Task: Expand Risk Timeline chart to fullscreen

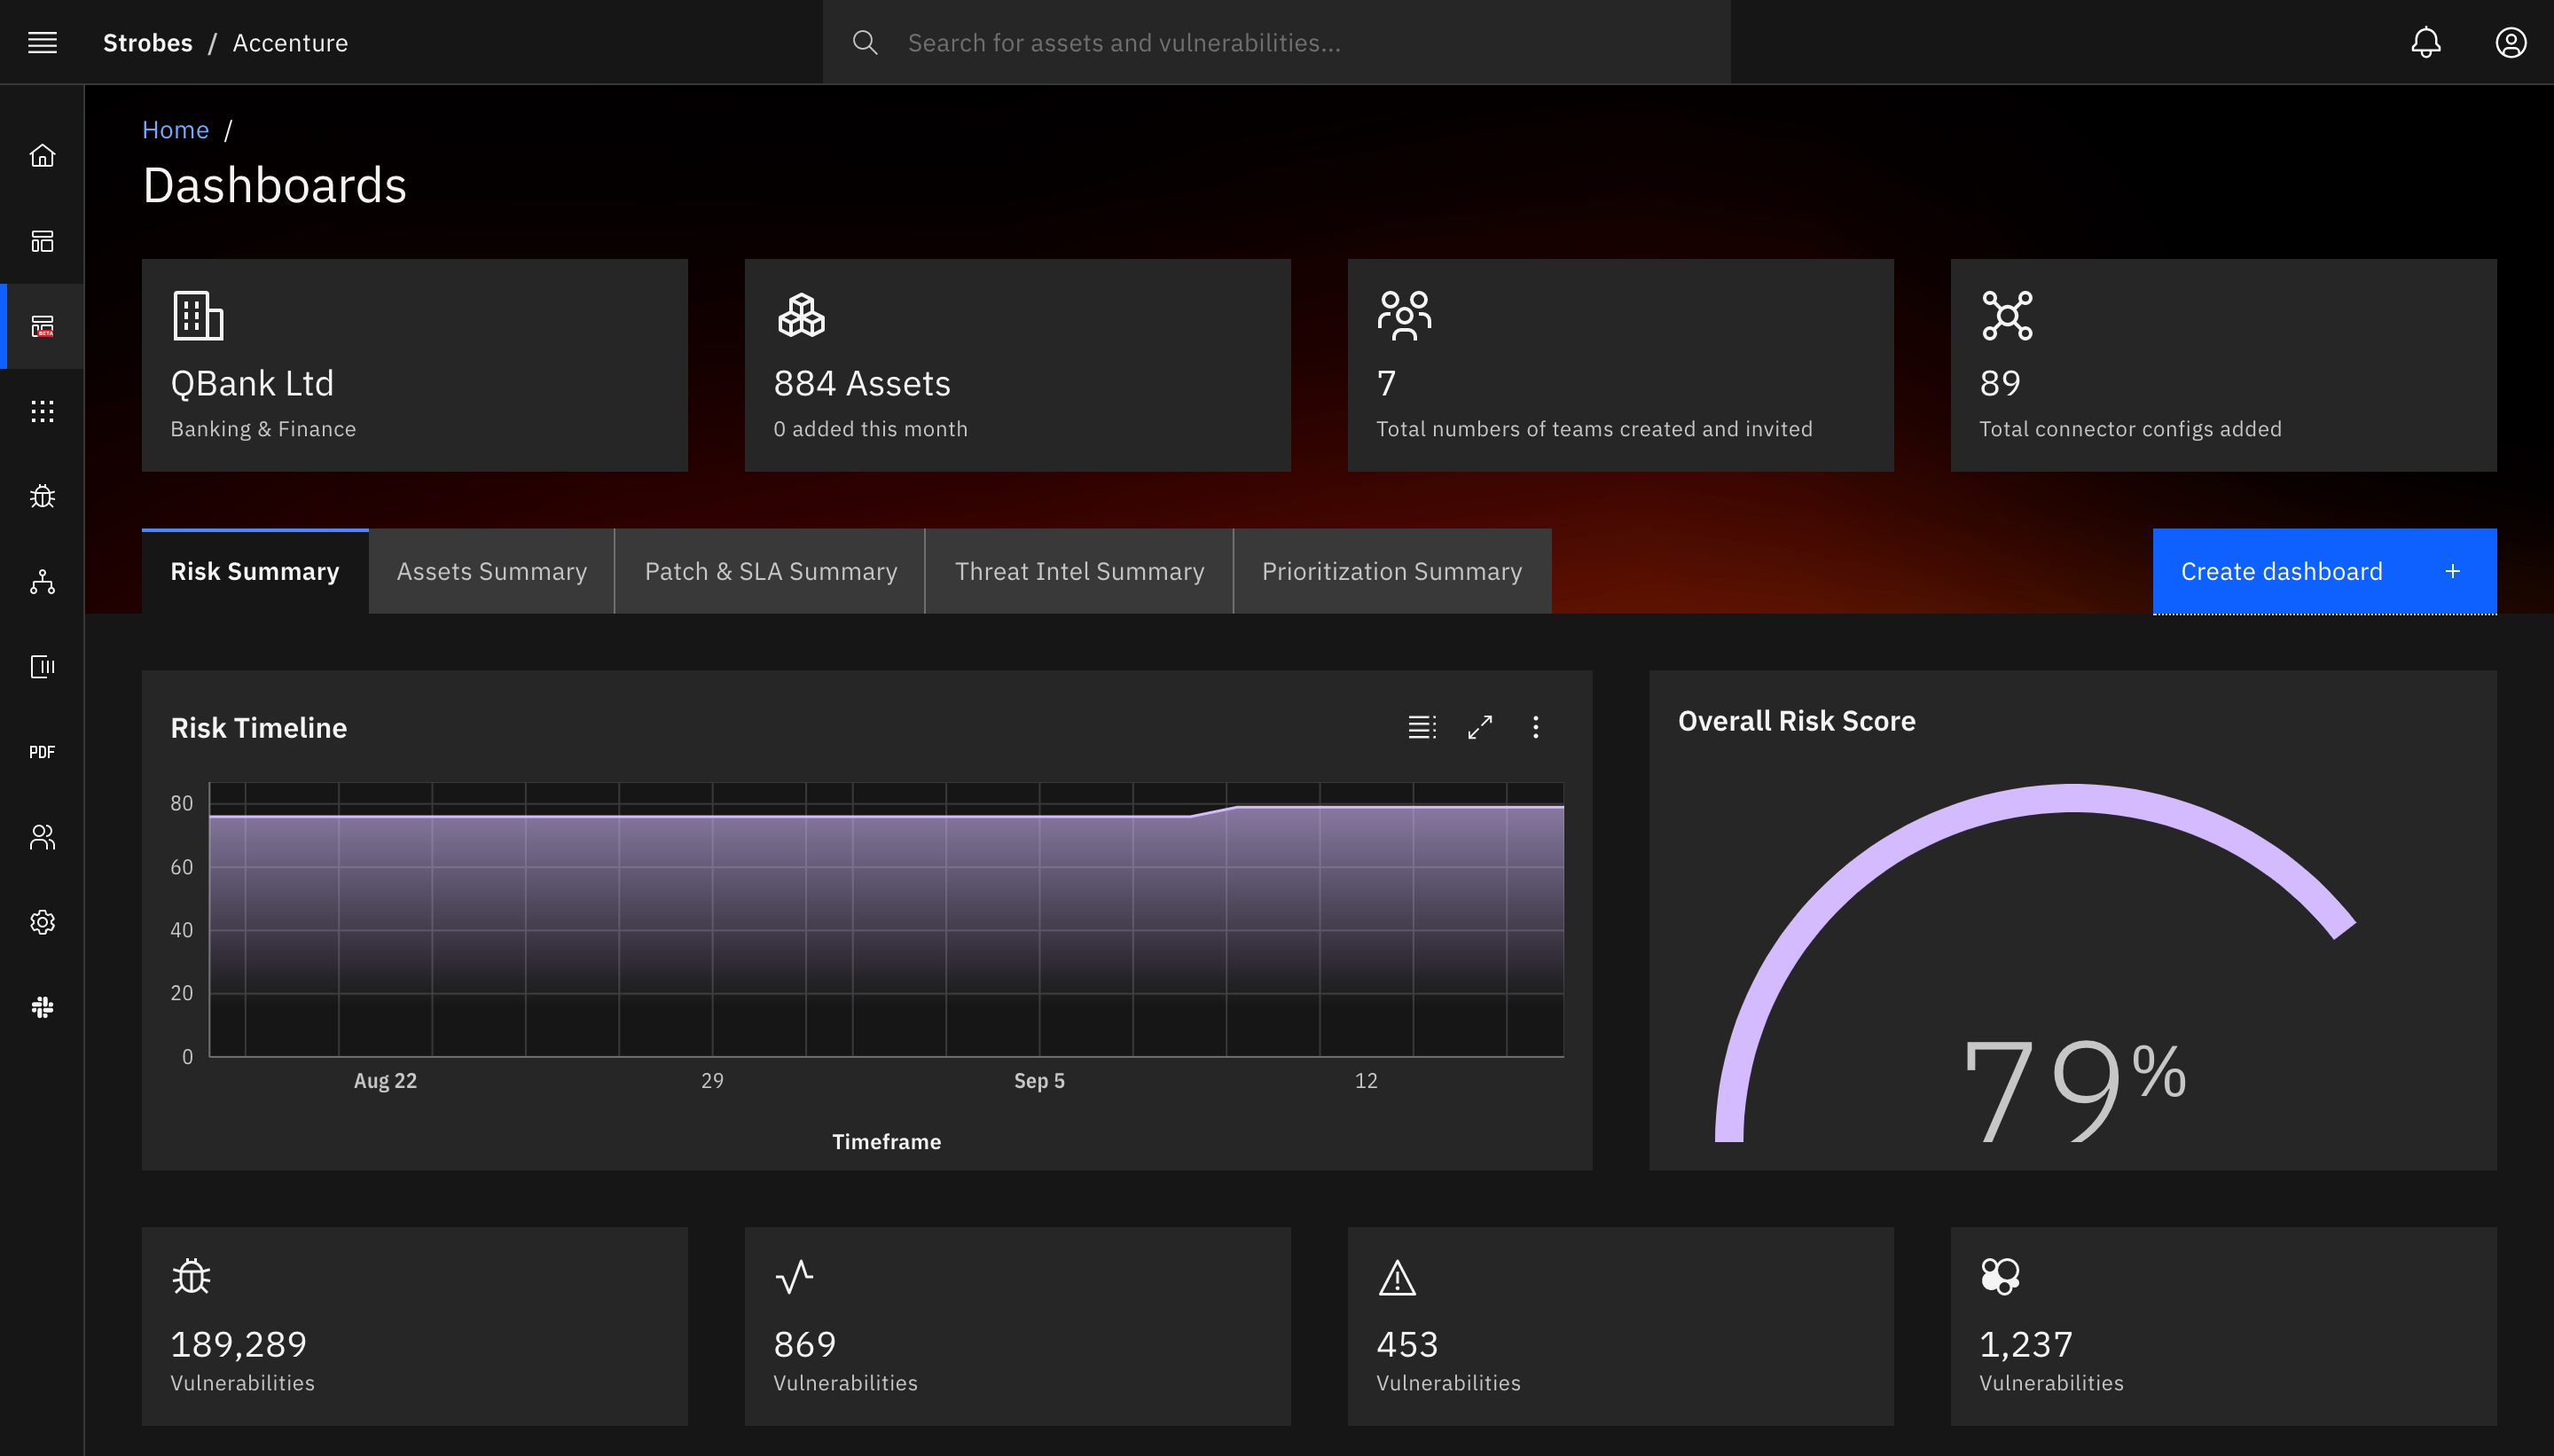Action: [x=1480, y=727]
